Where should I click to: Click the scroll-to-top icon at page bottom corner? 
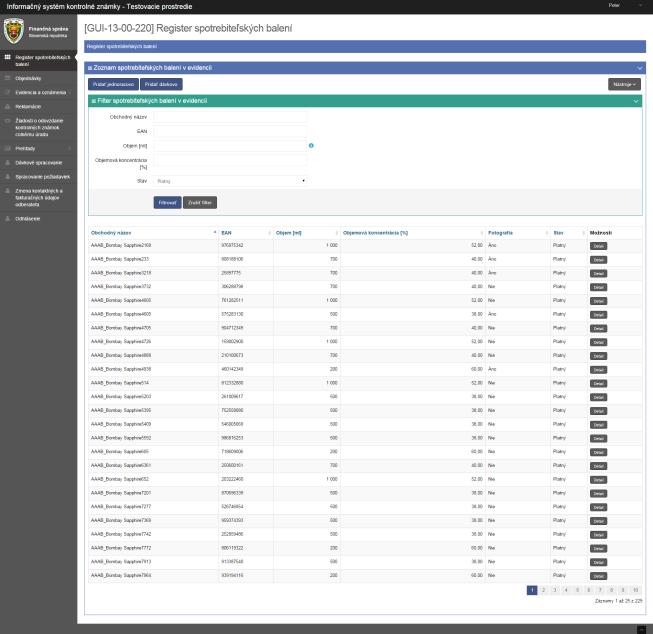[641, 629]
